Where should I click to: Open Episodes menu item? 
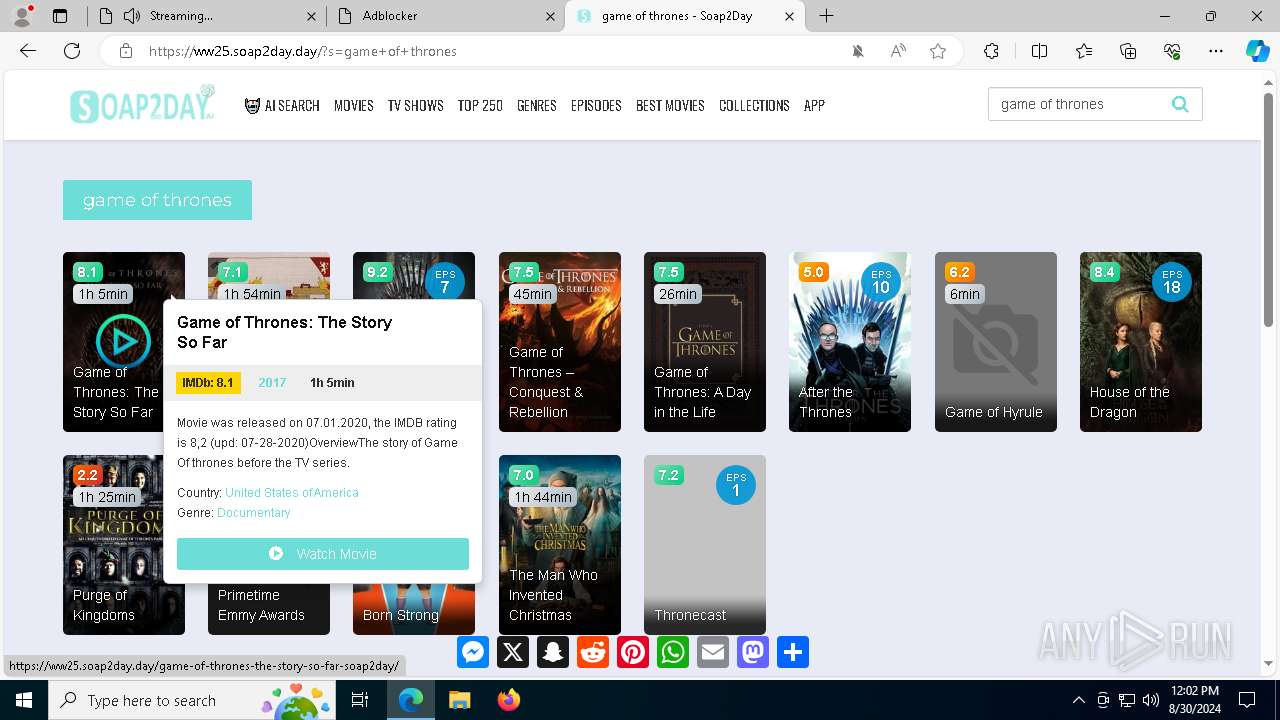point(596,105)
